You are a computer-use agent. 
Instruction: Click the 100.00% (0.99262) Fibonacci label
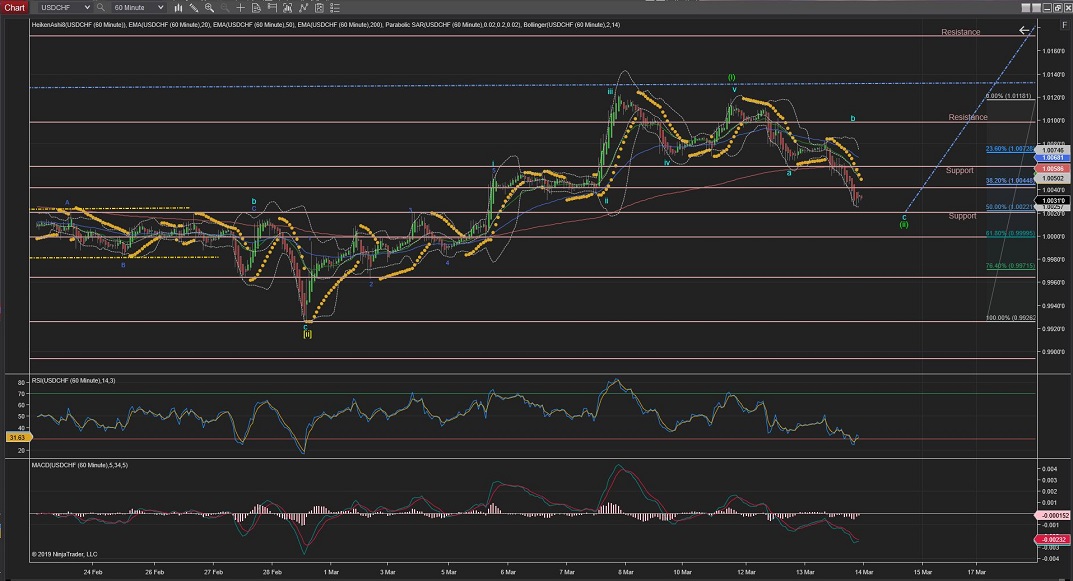tap(1011, 318)
